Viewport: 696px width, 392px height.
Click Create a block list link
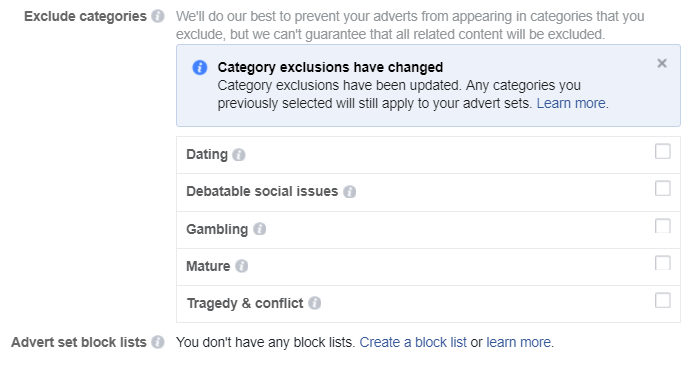413,342
